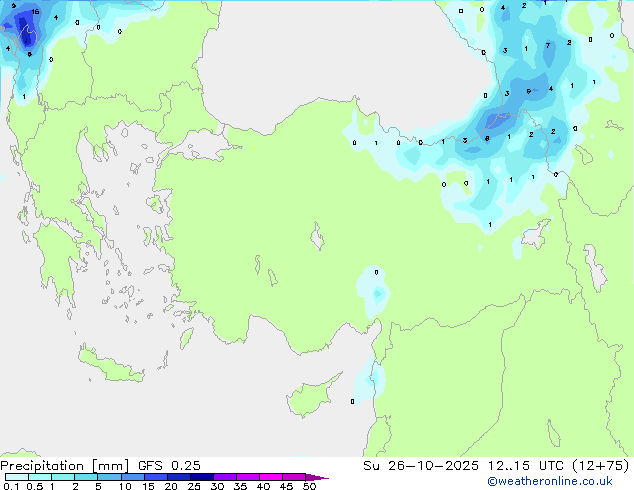Click the '7' precipitation value in the Caucasus

(548, 45)
